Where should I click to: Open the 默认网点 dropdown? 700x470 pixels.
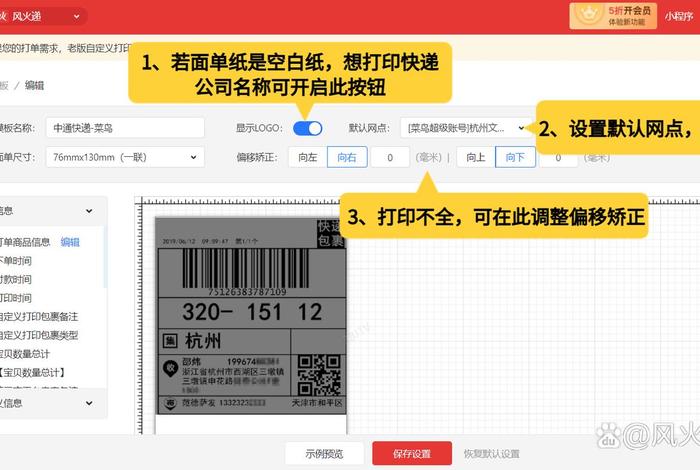pos(466,128)
